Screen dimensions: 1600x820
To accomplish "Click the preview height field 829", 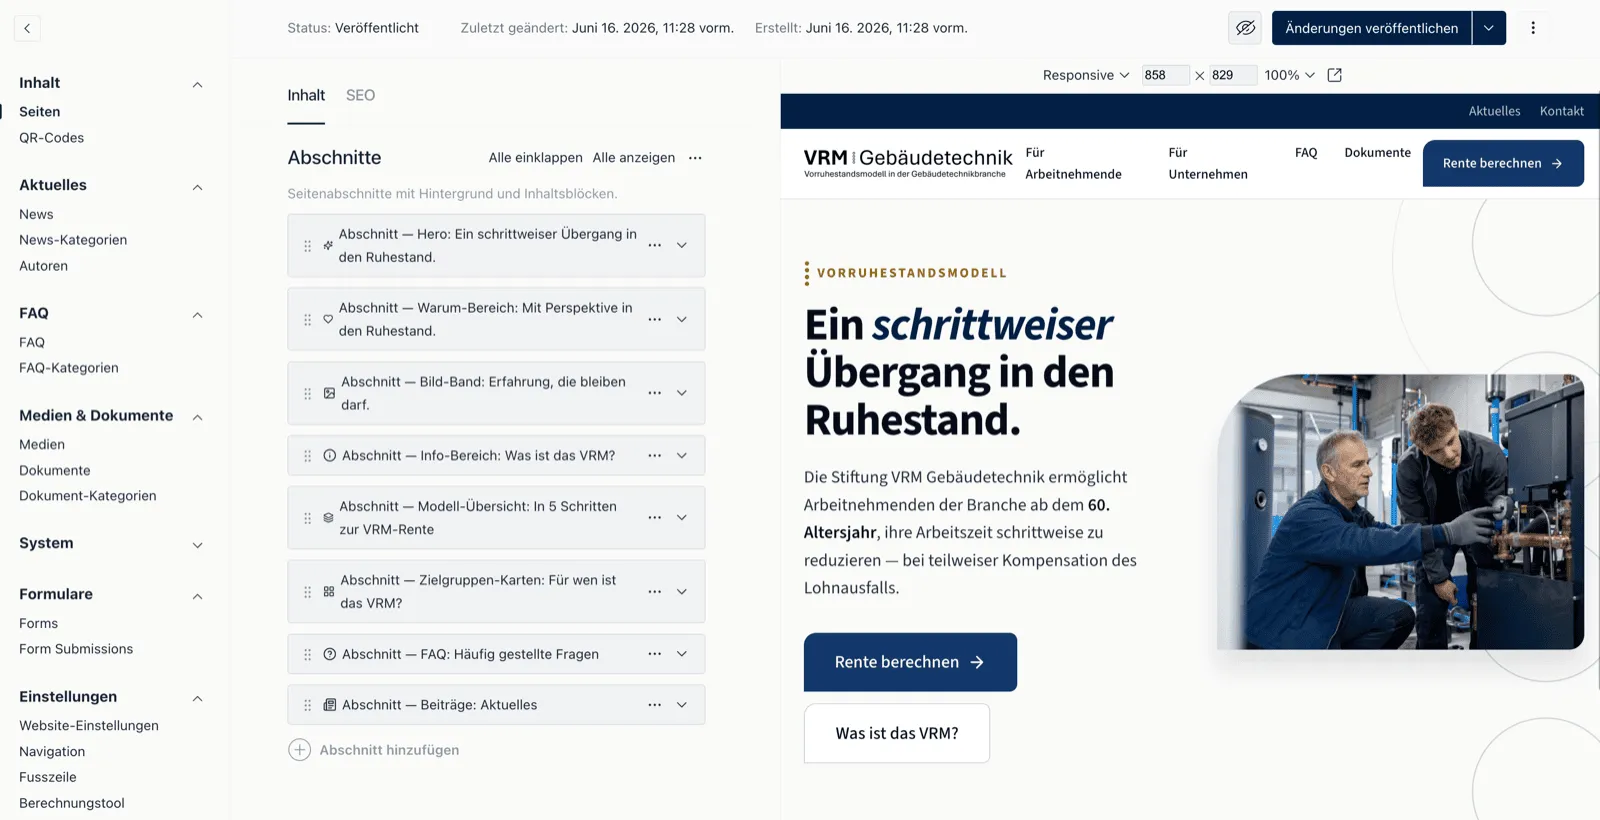I will tap(1232, 75).
